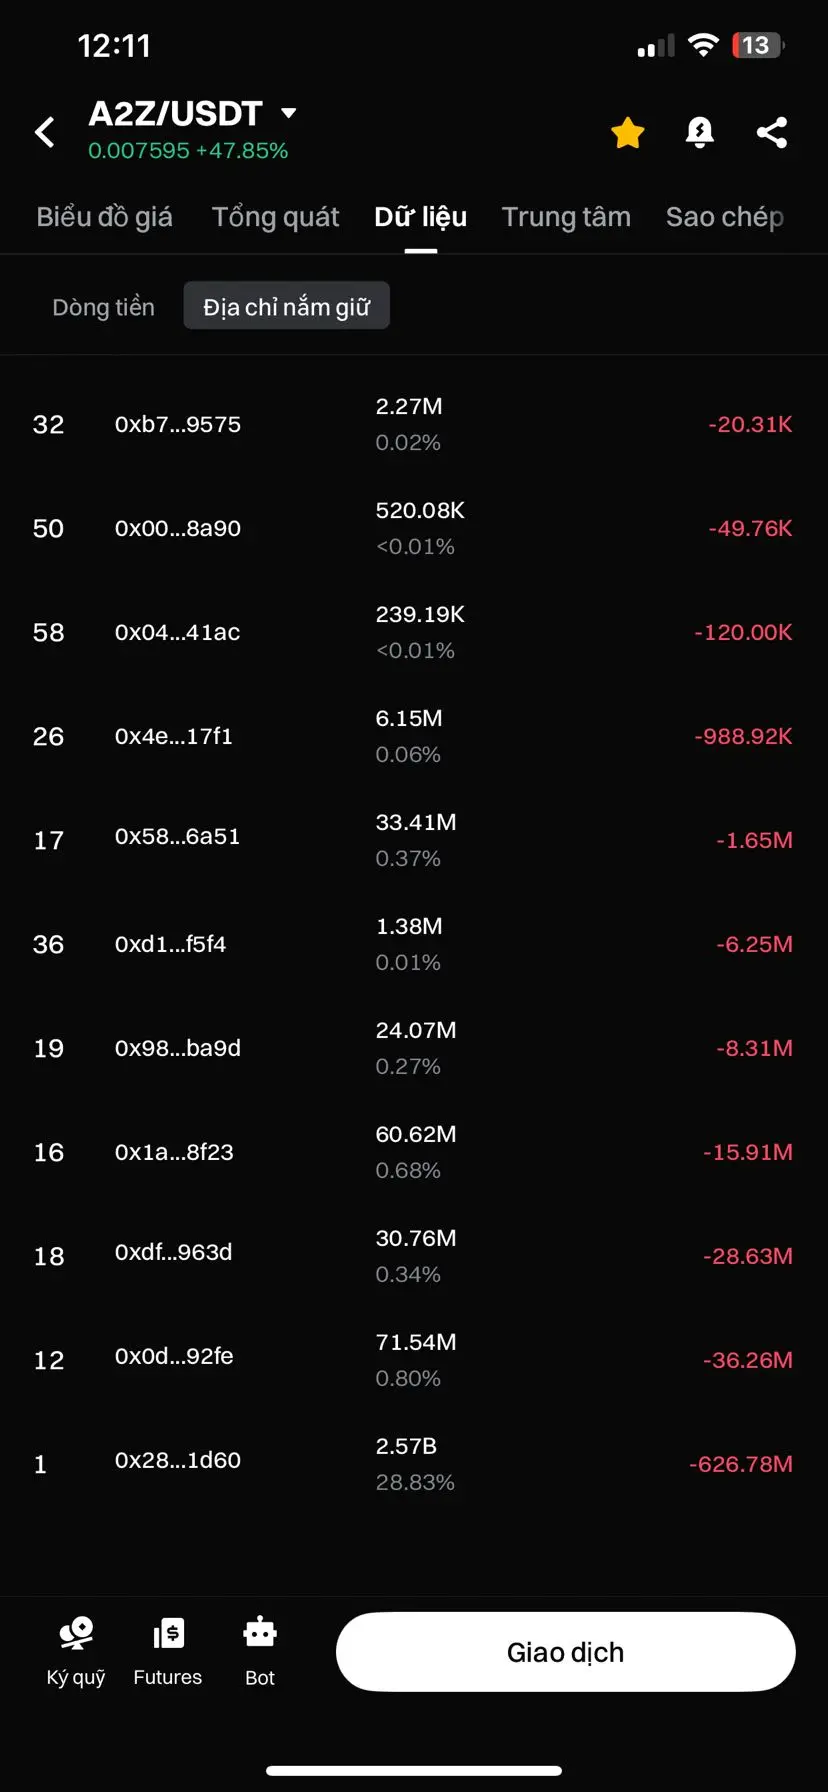Viewport: 828px width, 1792px height.
Task: Toggle the favorite star icon
Action: pos(628,132)
